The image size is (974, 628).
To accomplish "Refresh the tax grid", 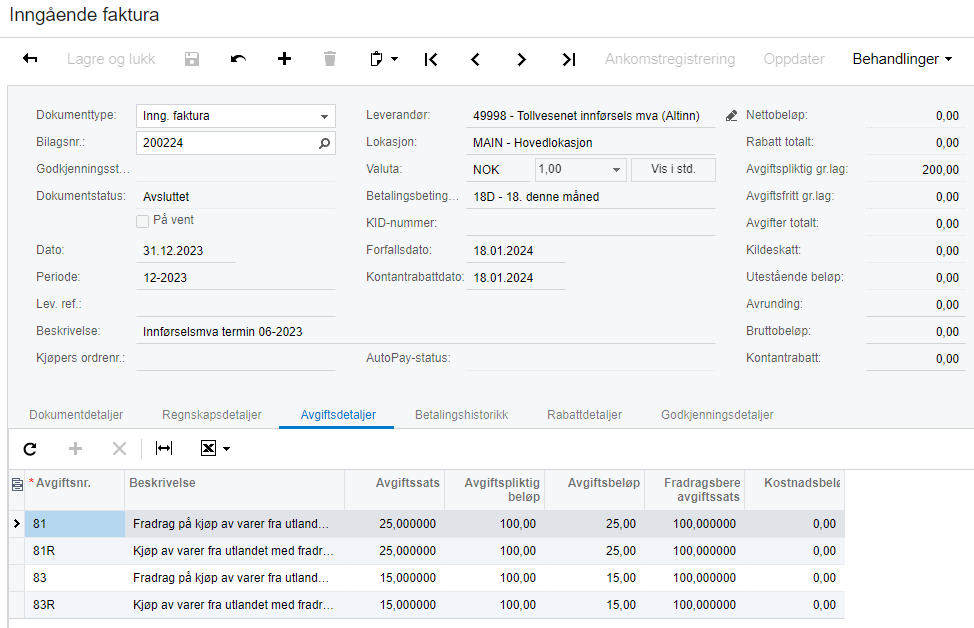I will point(30,448).
